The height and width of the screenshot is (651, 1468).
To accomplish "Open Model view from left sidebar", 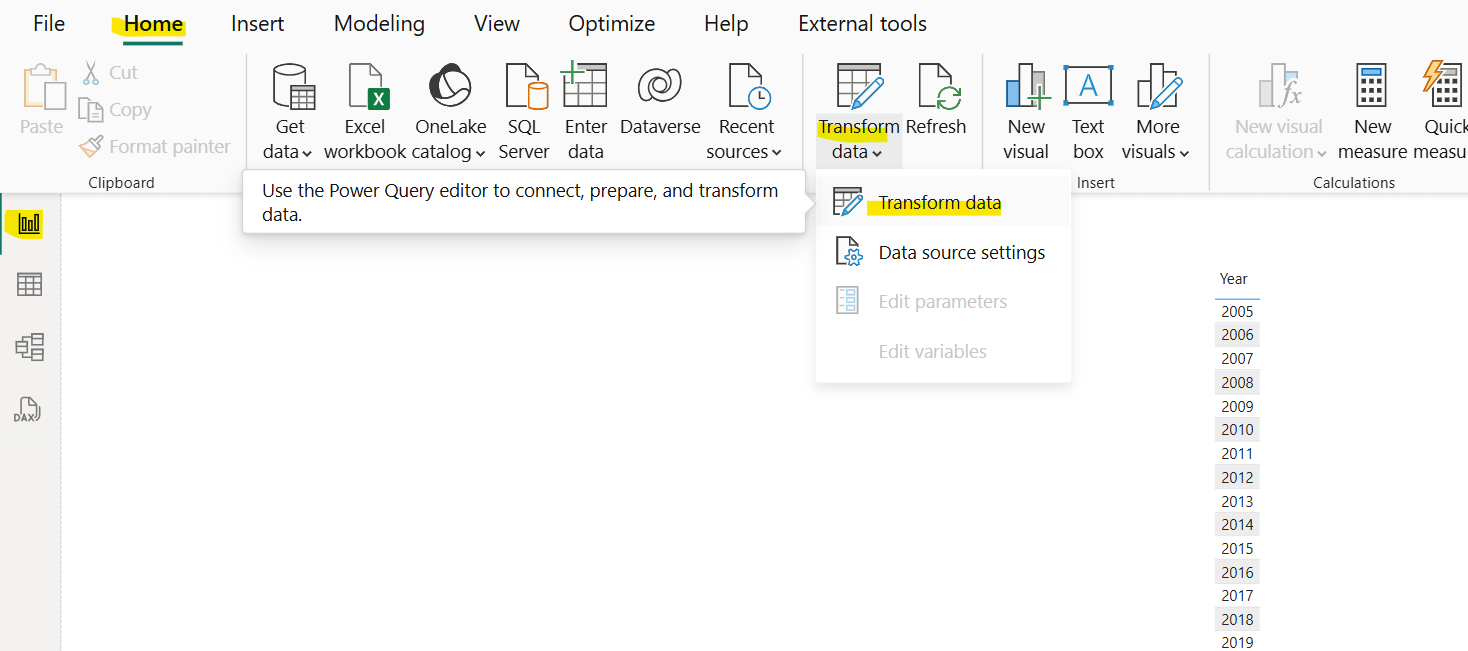I will (x=29, y=347).
